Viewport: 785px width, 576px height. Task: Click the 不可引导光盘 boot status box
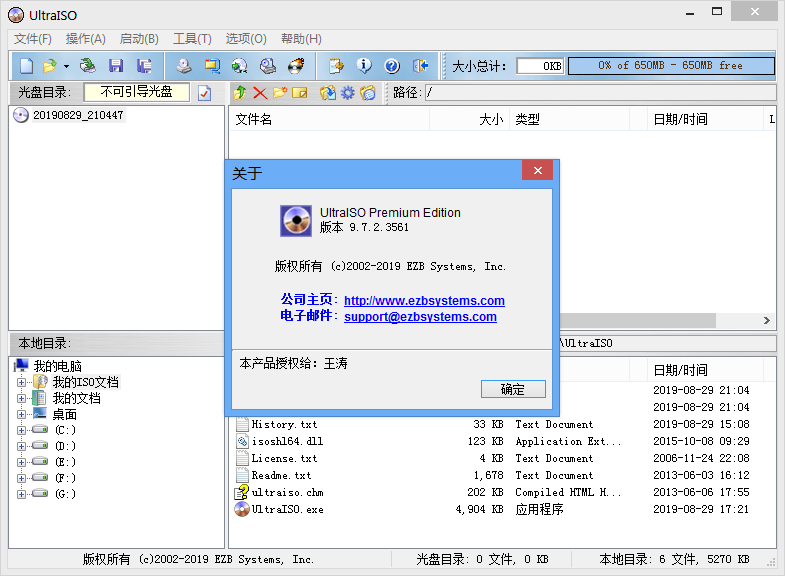137,92
